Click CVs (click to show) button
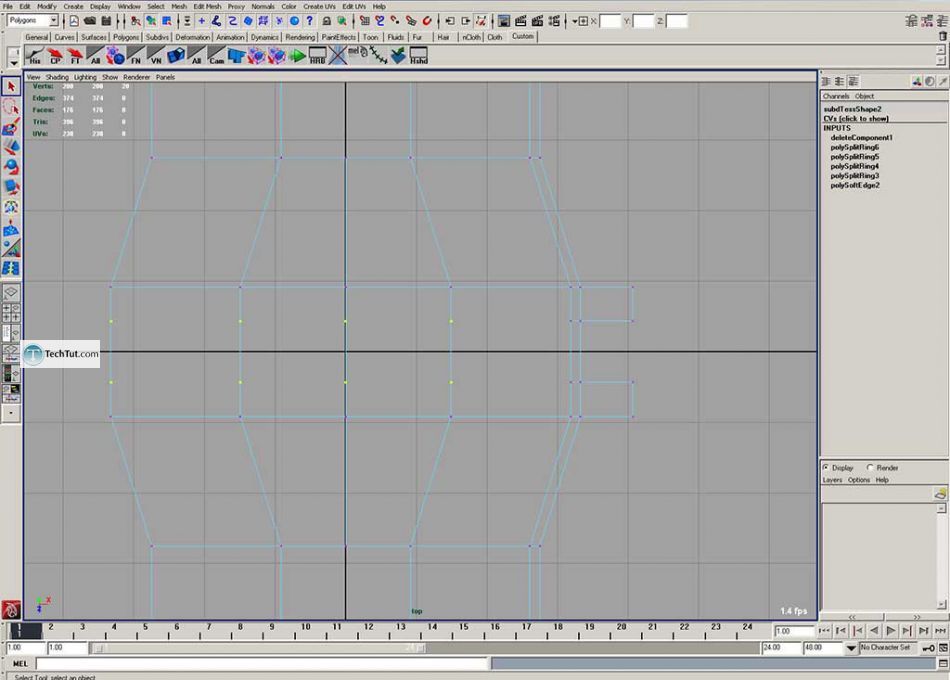Image resolution: width=950 pixels, height=680 pixels. 855,119
